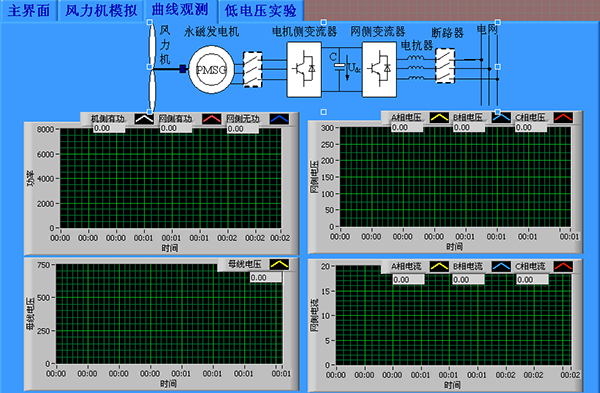This screenshot has width=600, height=393.
Task: Click the PMSG generator symbol
Action: coord(211,70)
